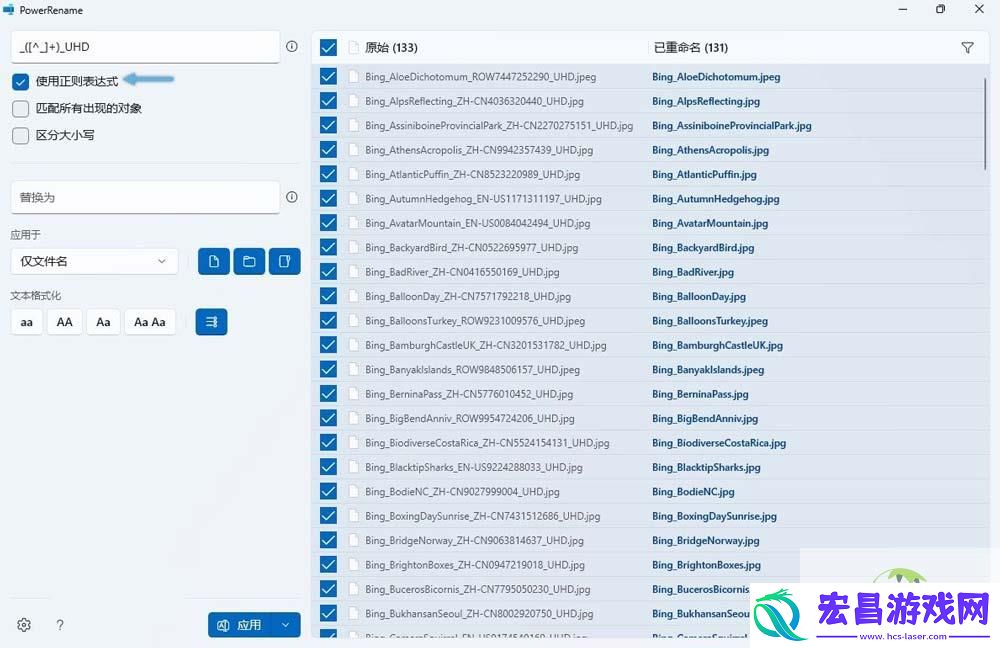The width and height of the screenshot is (1000, 648).
Task: Click renamed name Bing_AutumnHedgehog.jpg
Action: pos(716,198)
